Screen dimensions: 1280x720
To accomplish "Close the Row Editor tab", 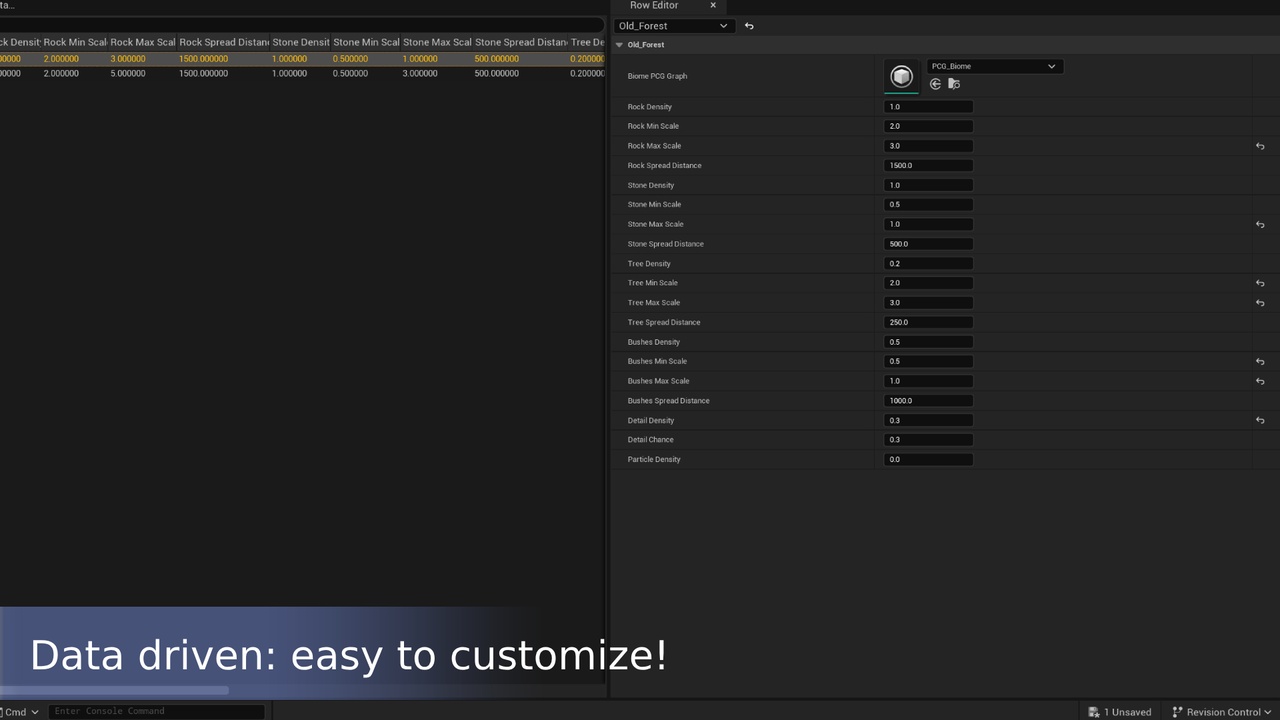I will [x=713, y=6].
